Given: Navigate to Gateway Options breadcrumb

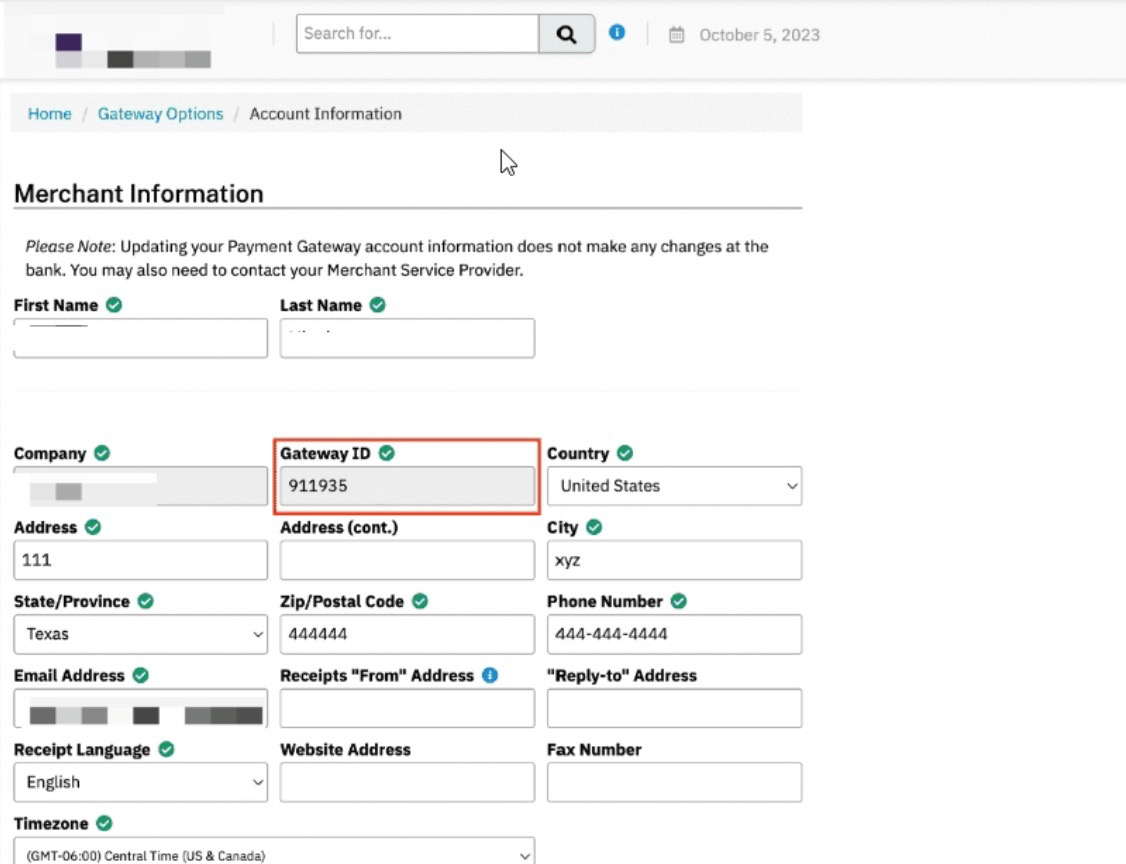Looking at the screenshot, I should click(x=160, y=114).
